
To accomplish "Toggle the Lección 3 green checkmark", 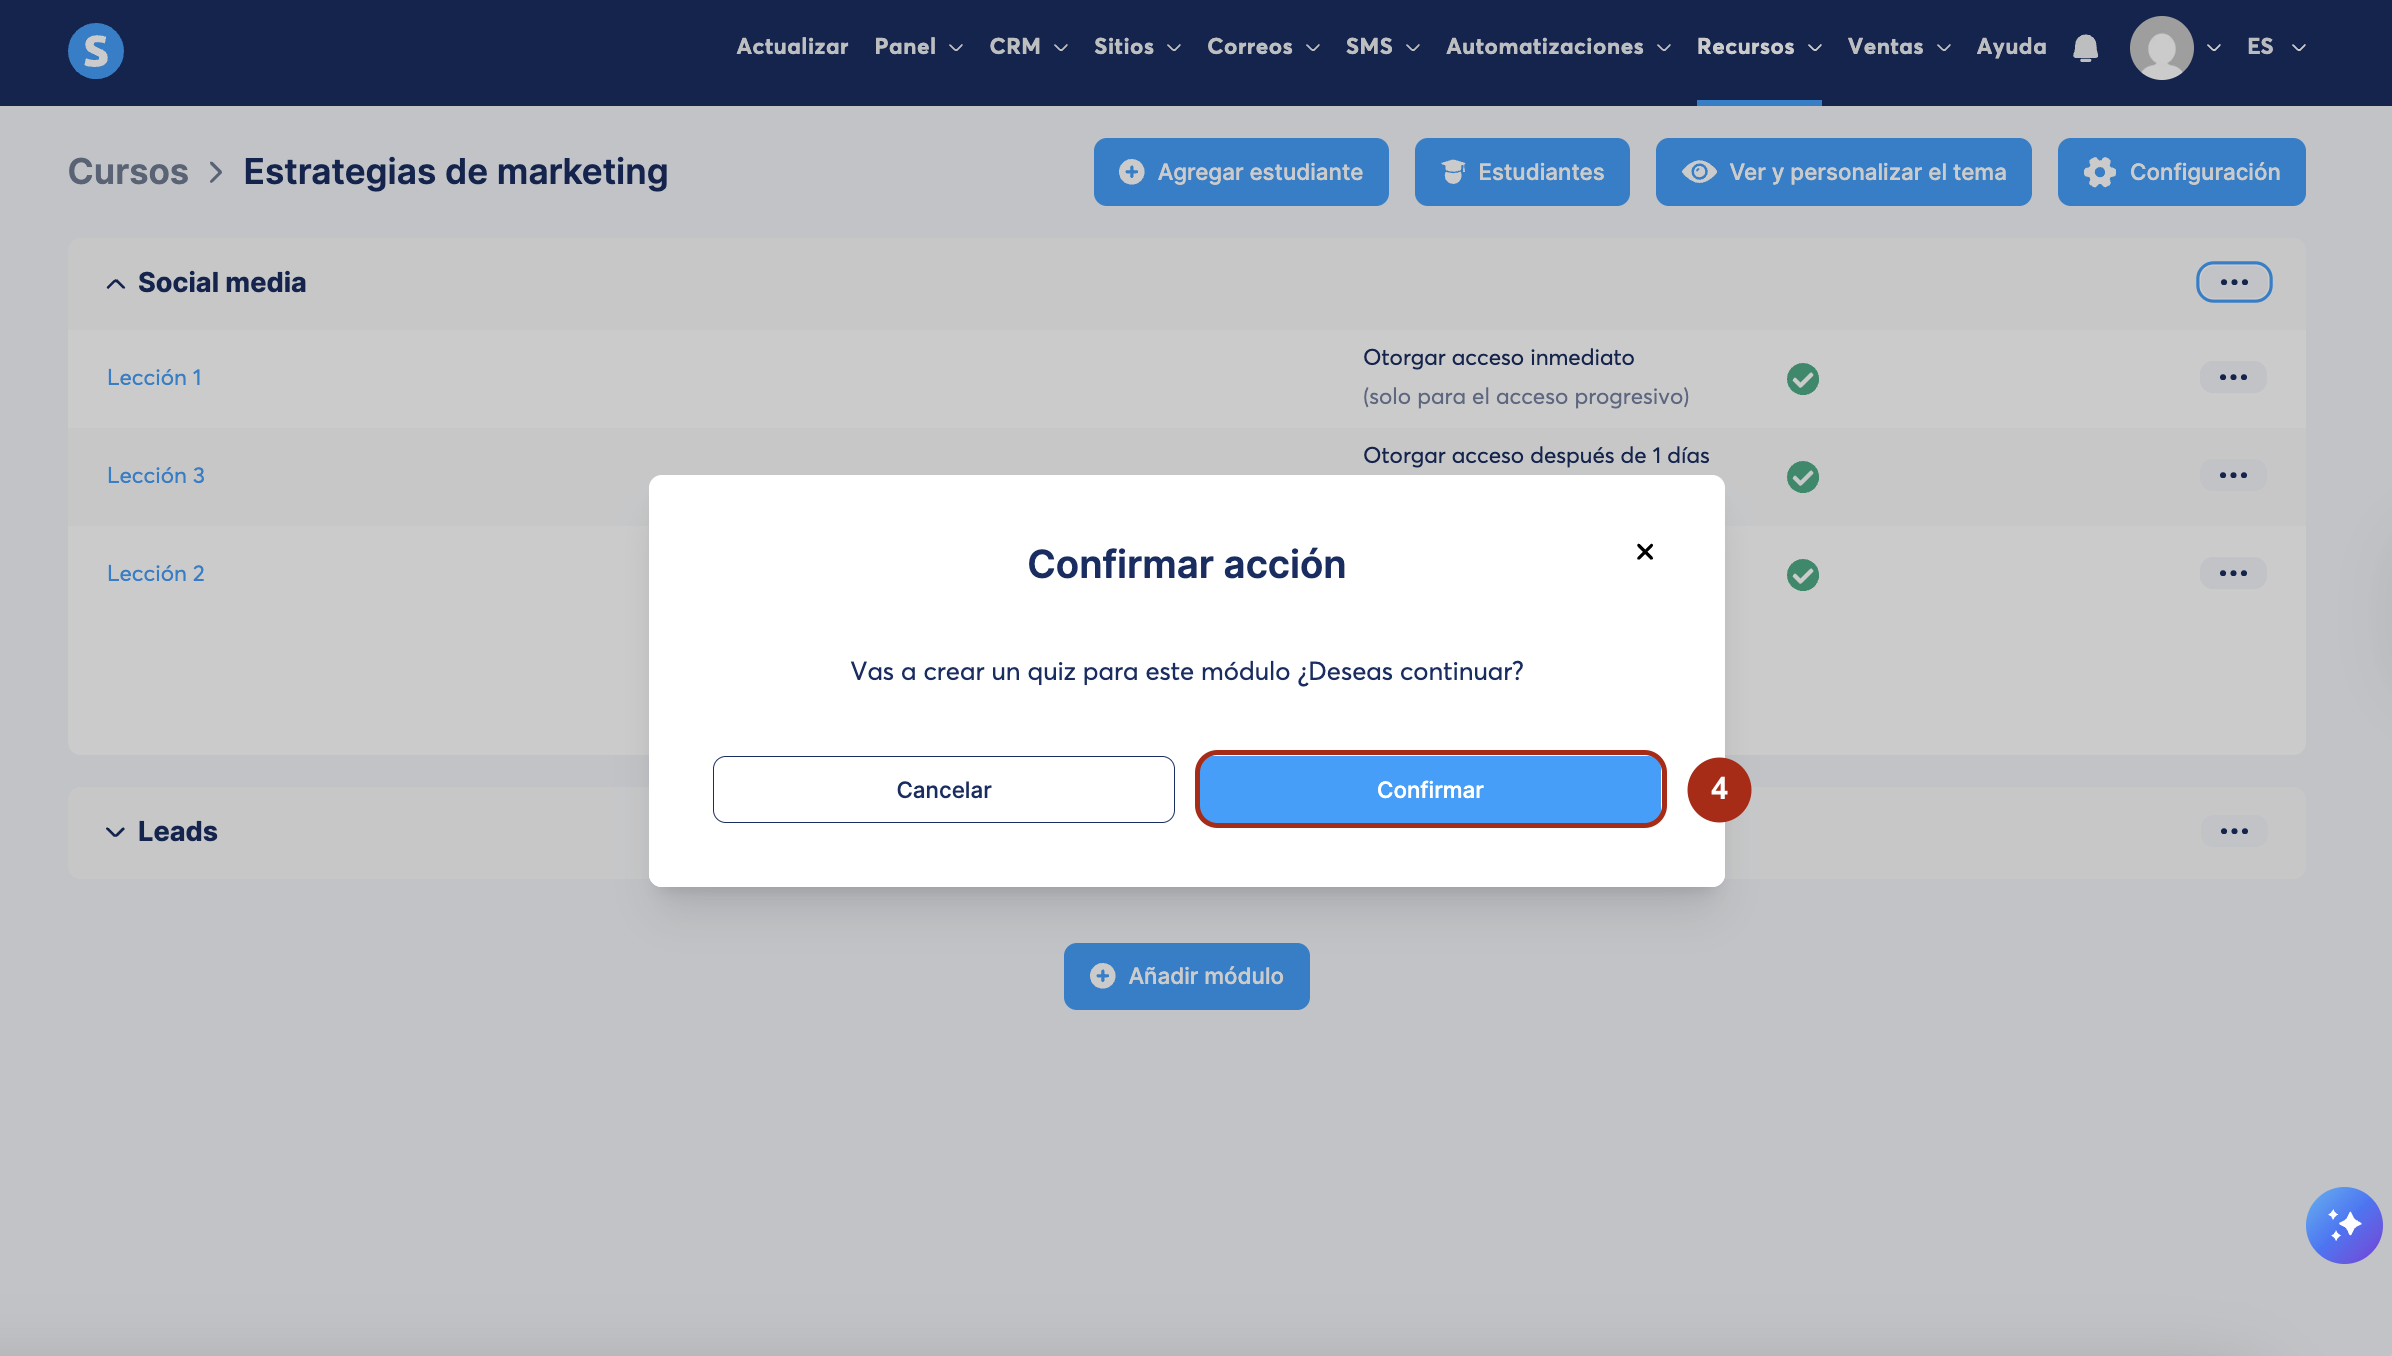I will (1802, 477).
